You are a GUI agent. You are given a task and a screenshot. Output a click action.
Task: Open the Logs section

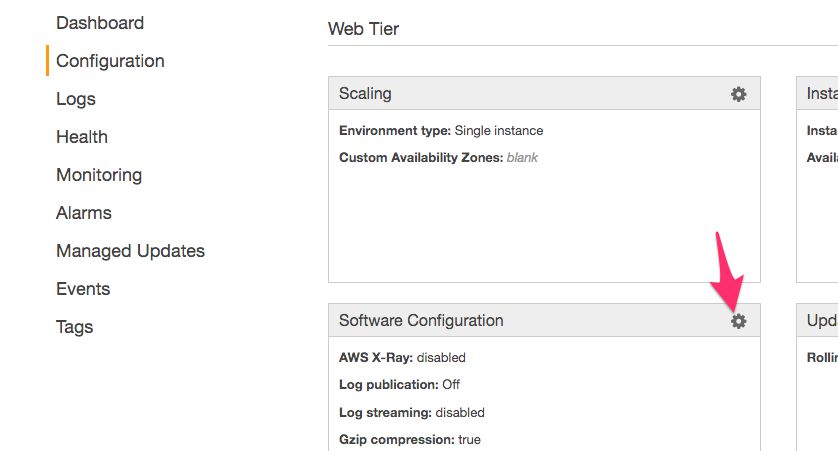(76, 99)
